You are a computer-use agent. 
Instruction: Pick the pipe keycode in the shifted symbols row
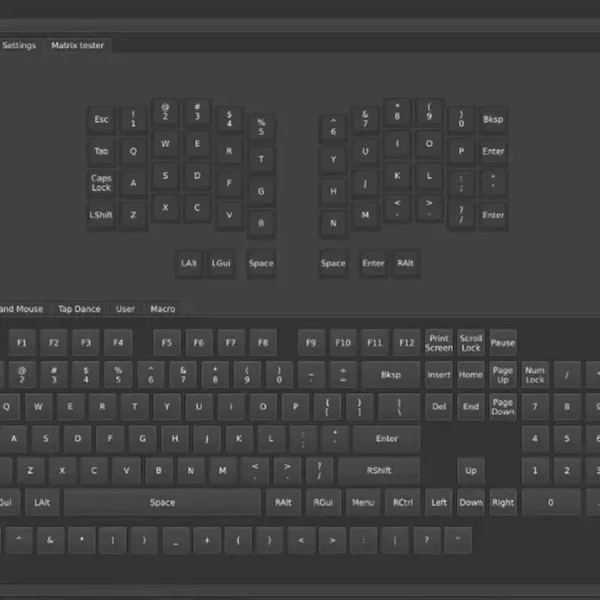(395, 540)
